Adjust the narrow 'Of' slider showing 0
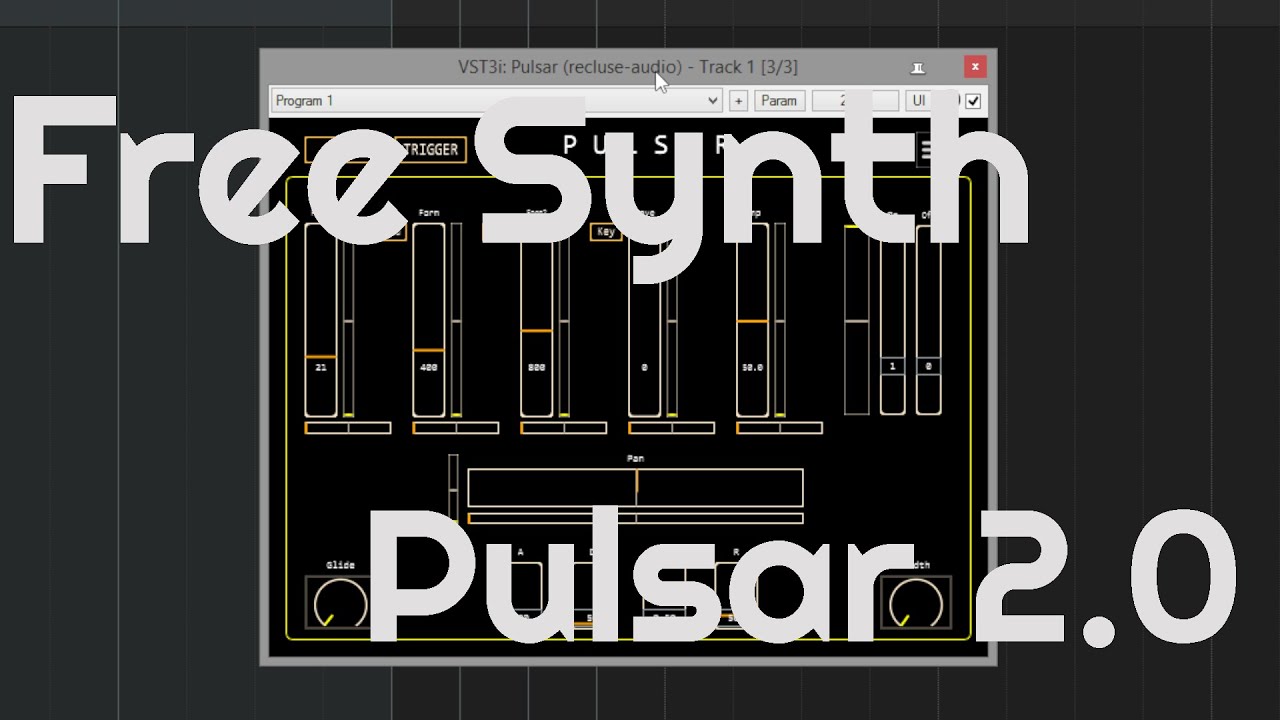1280x720 pixels. tap(929, 319)
